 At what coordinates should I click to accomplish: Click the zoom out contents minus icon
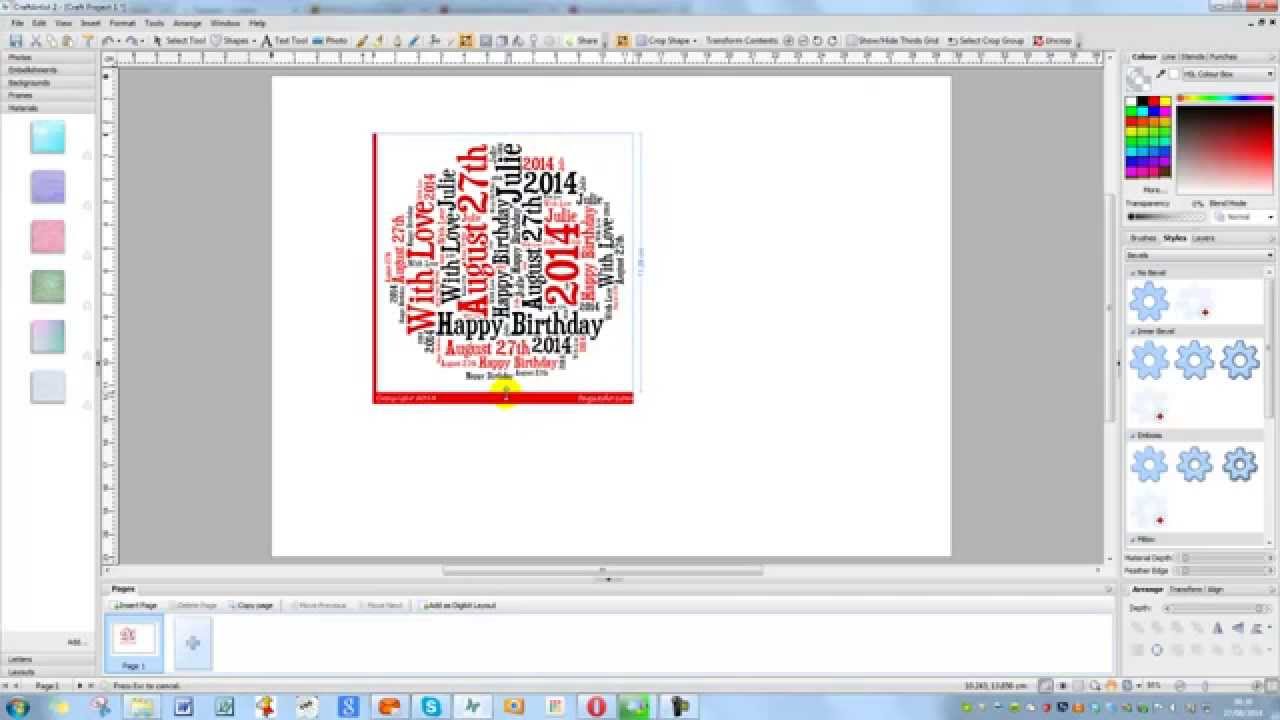[x=803, y=41]
